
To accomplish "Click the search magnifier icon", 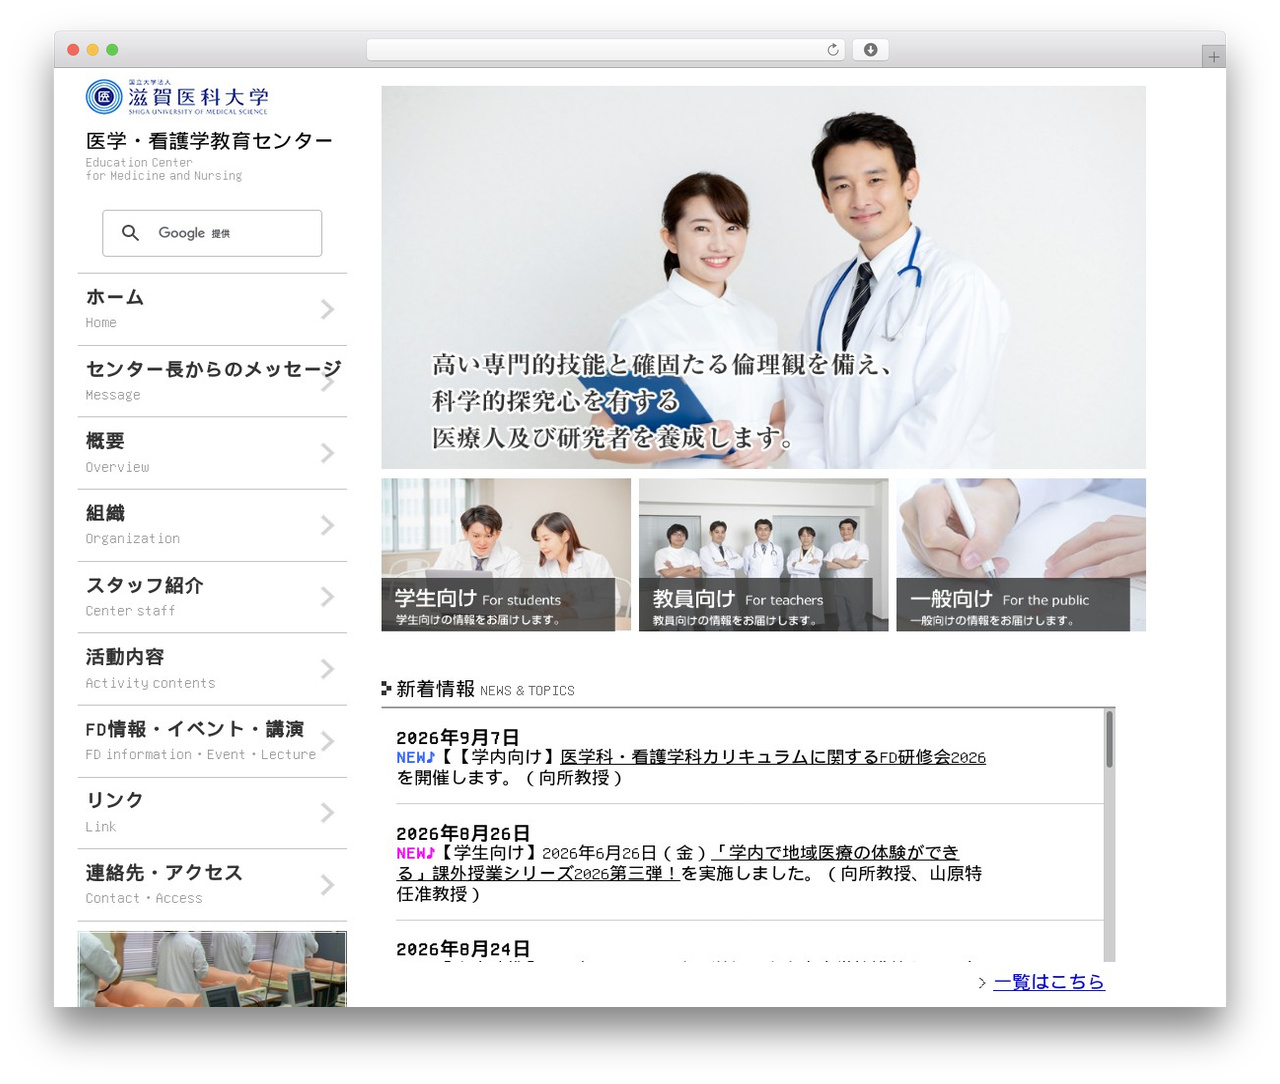I will click(130, 233).
